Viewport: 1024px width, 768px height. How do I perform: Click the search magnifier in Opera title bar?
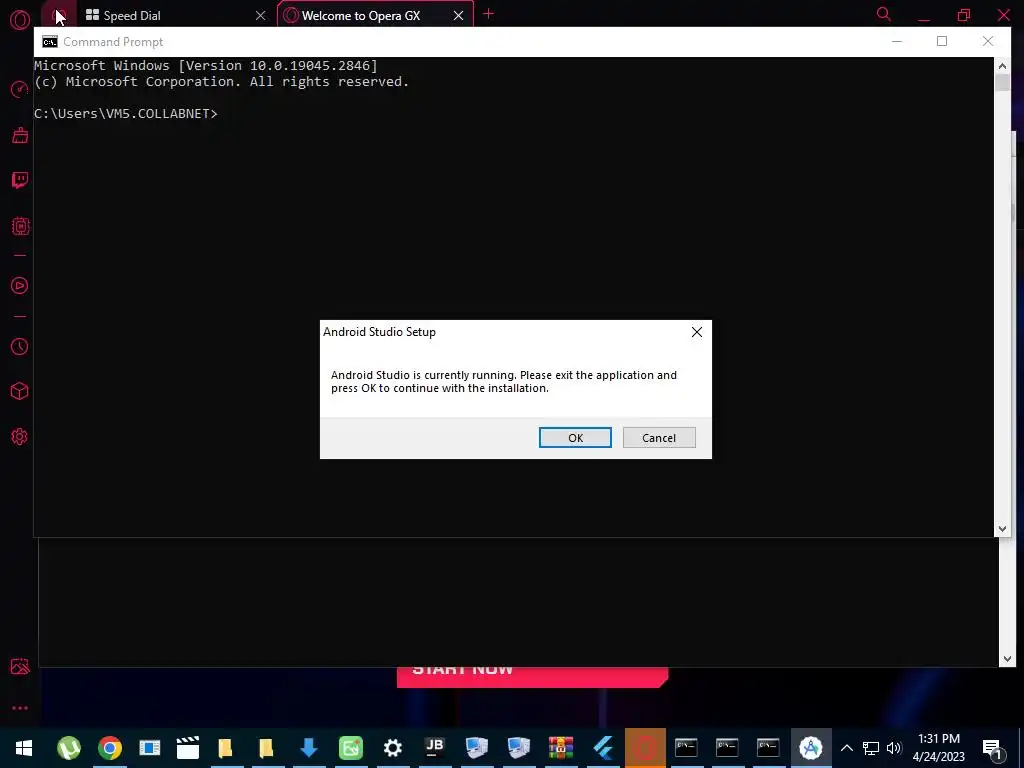[883, 14]
